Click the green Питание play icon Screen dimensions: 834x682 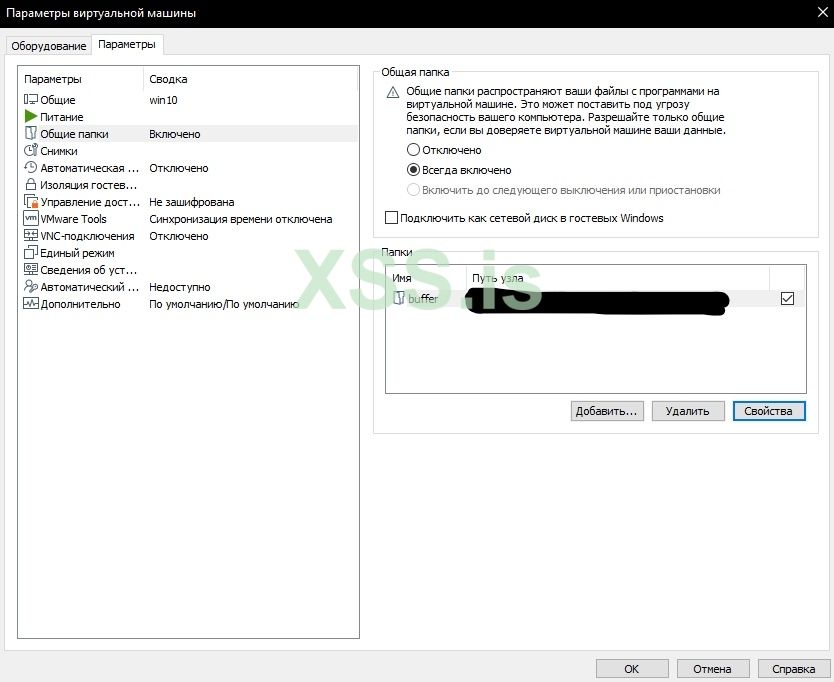click(31, 117)
